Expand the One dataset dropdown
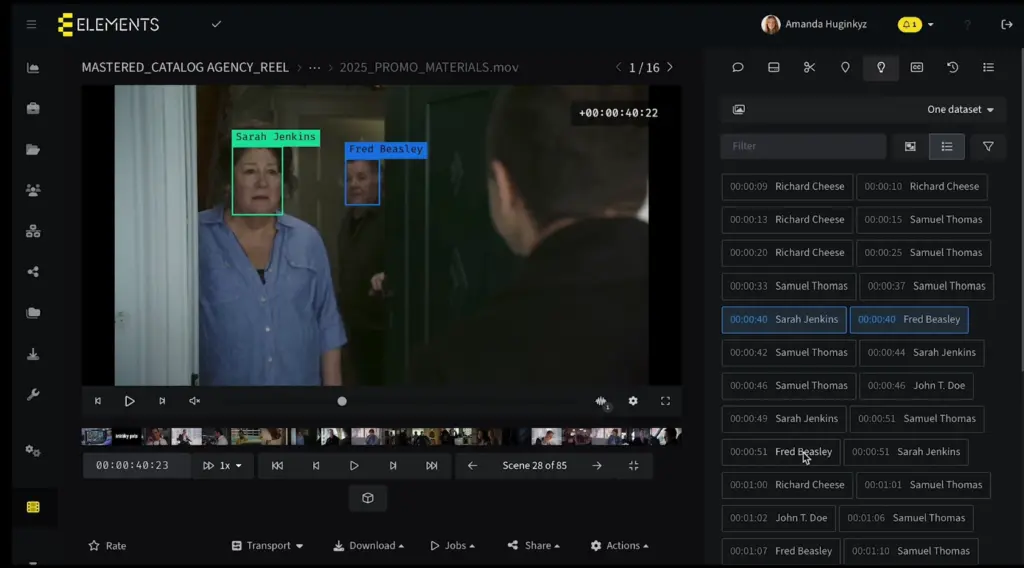 pyautogui.click(x=960, y=110)
